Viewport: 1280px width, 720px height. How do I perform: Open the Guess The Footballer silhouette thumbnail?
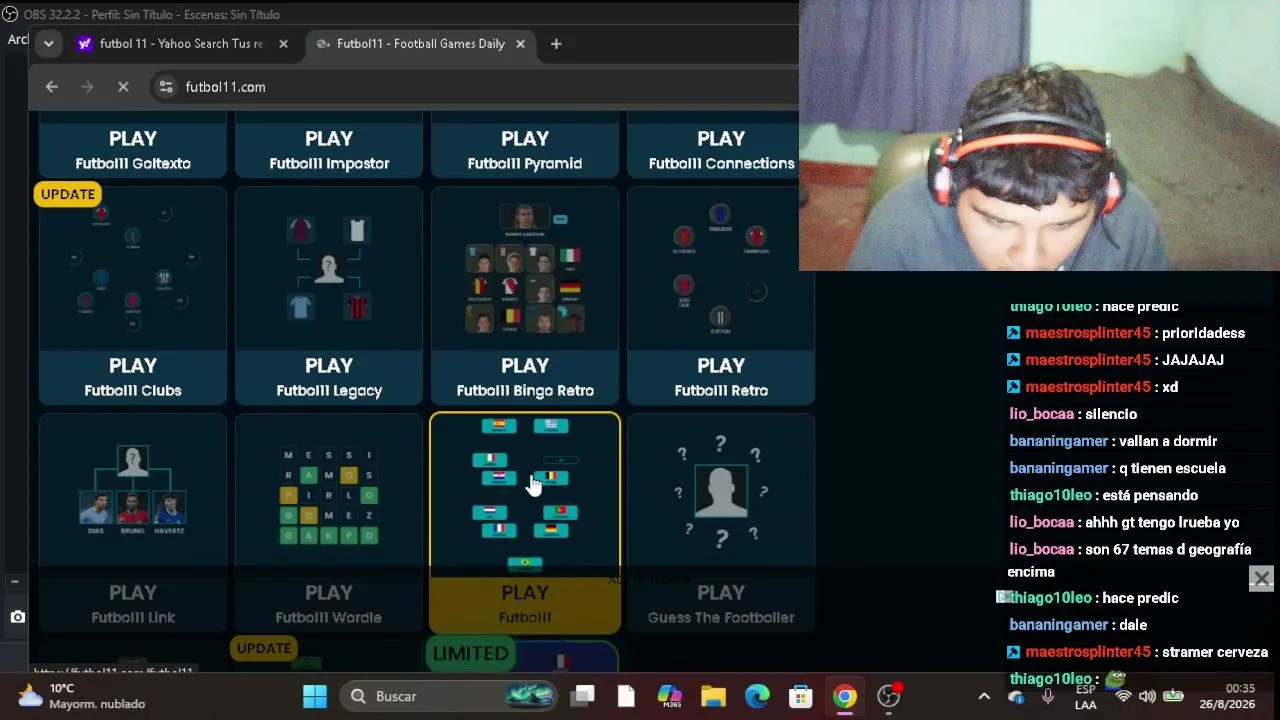pos(721,495)
